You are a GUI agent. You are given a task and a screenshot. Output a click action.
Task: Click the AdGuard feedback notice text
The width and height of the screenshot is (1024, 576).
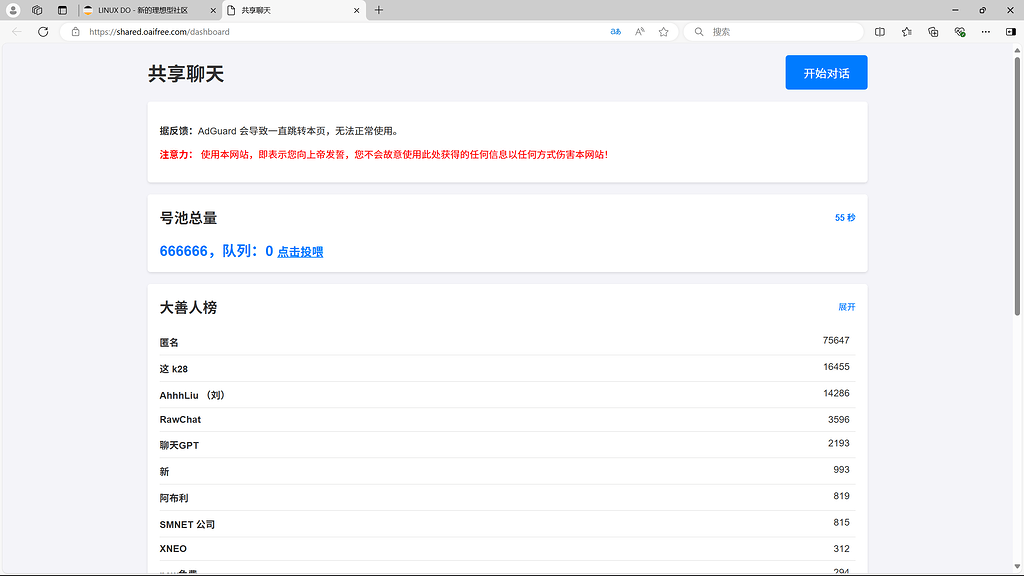point(280,131)
